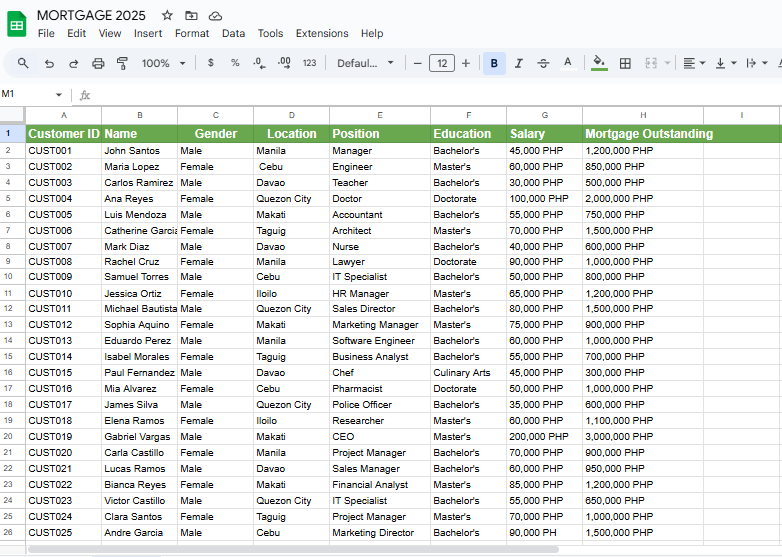The height and width of the screenshot is (557, 782).
Task: Open the 123 more formats menu
Action: [x=309, y=63]
